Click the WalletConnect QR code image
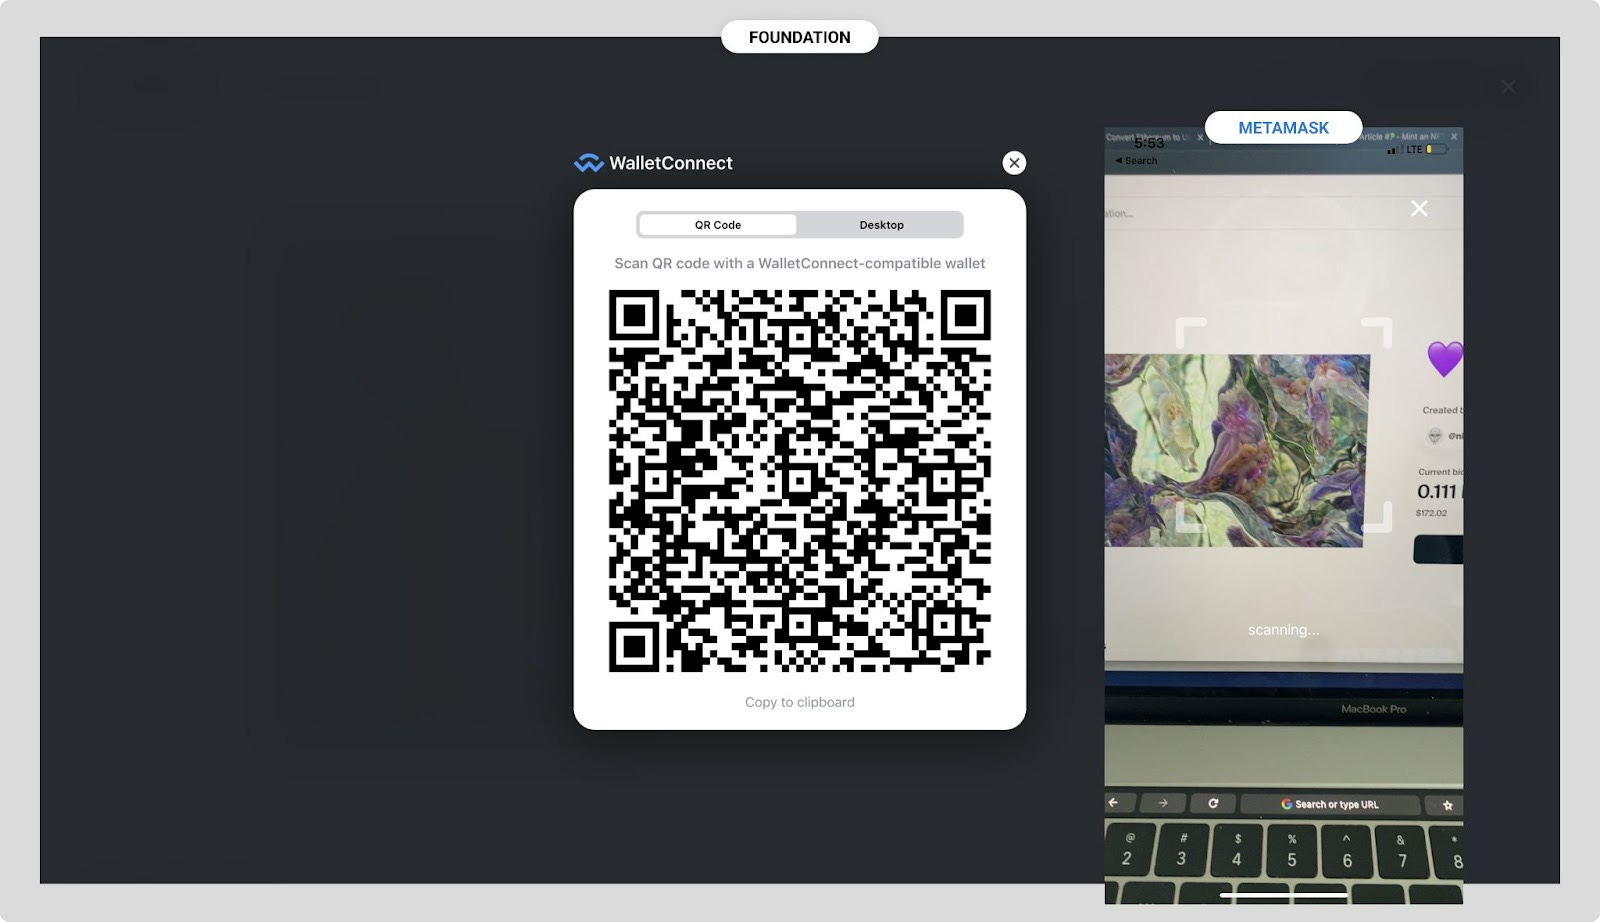Screen dimensions: 1600x922 [x=800, y=481]
